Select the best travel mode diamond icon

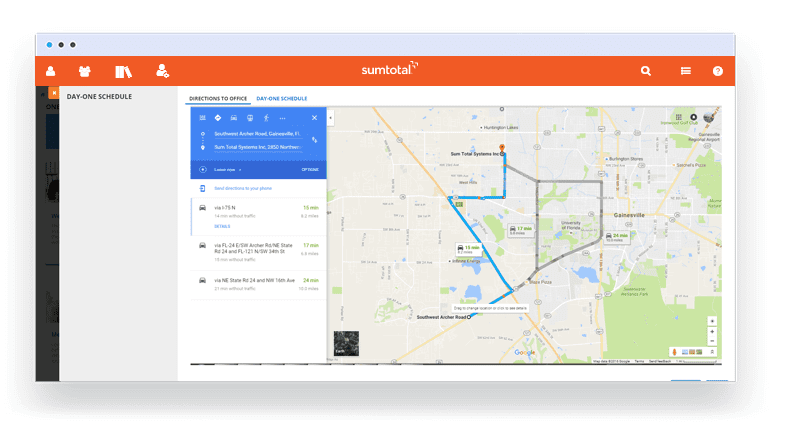pos(218,118)
